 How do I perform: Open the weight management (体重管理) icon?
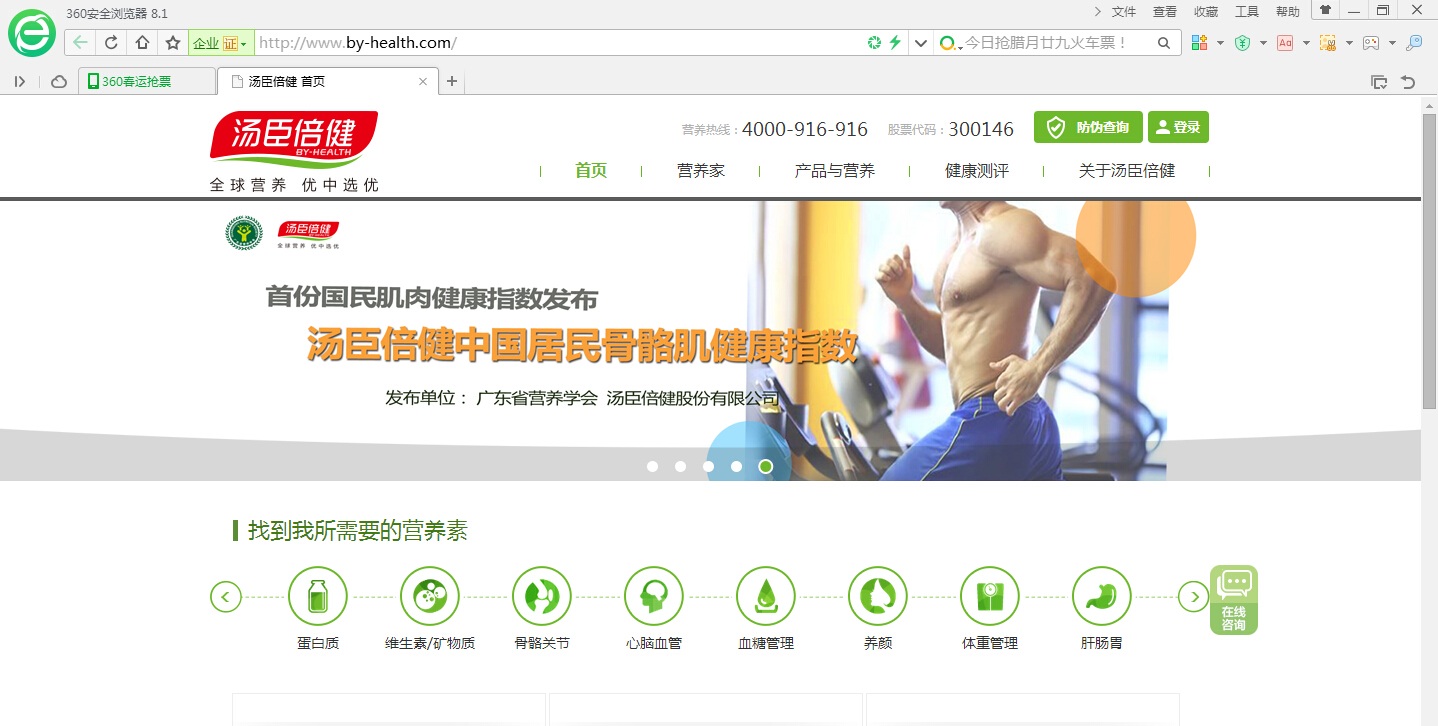pyautogui.click(x=990, y=597)
